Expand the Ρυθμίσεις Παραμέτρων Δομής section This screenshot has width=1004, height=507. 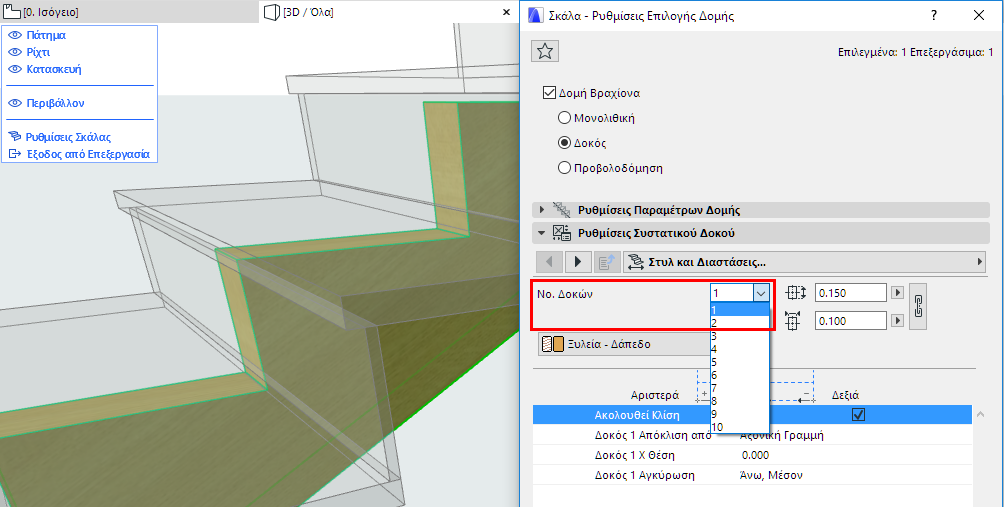coord(542,209)
